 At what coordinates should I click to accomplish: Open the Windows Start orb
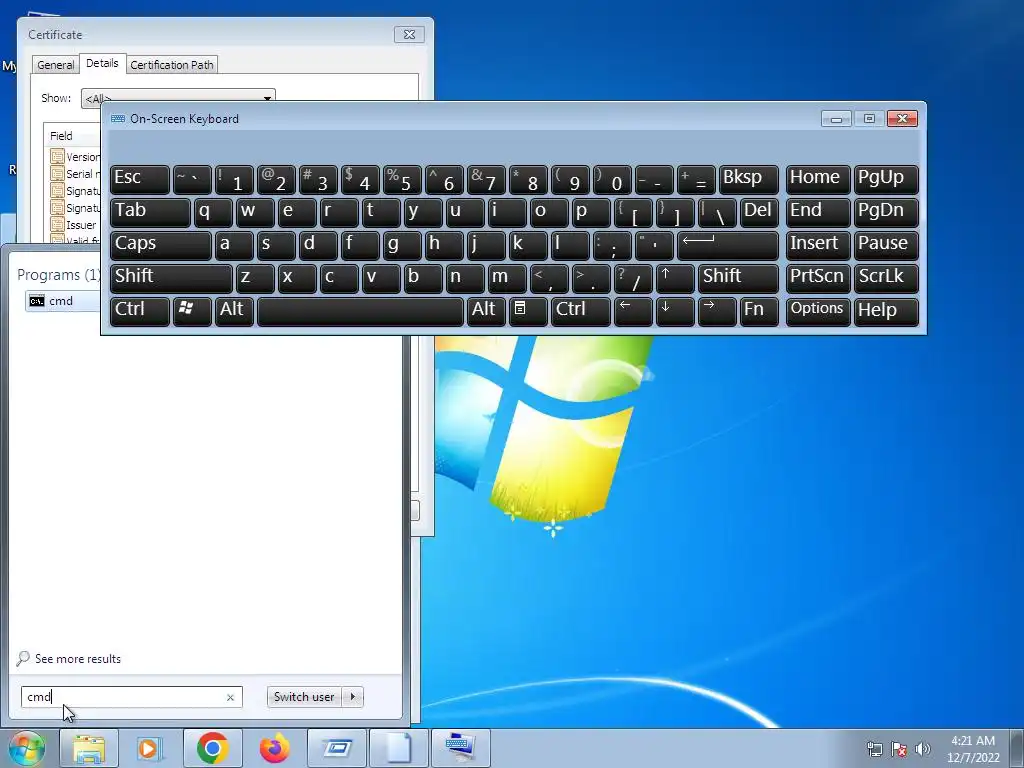point(27,748)
